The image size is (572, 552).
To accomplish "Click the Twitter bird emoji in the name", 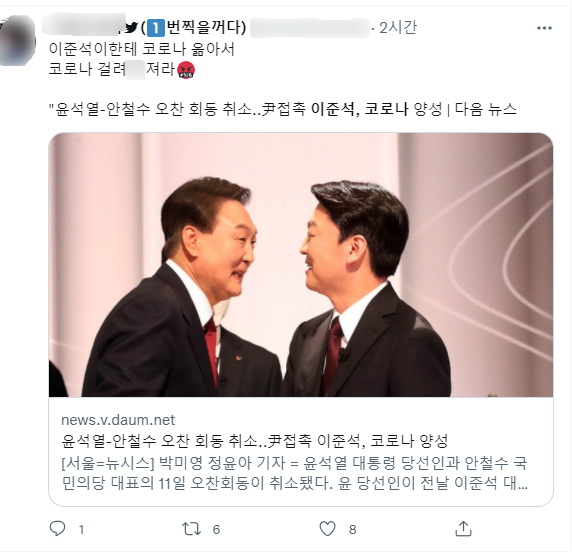I will tap(132, 28).
